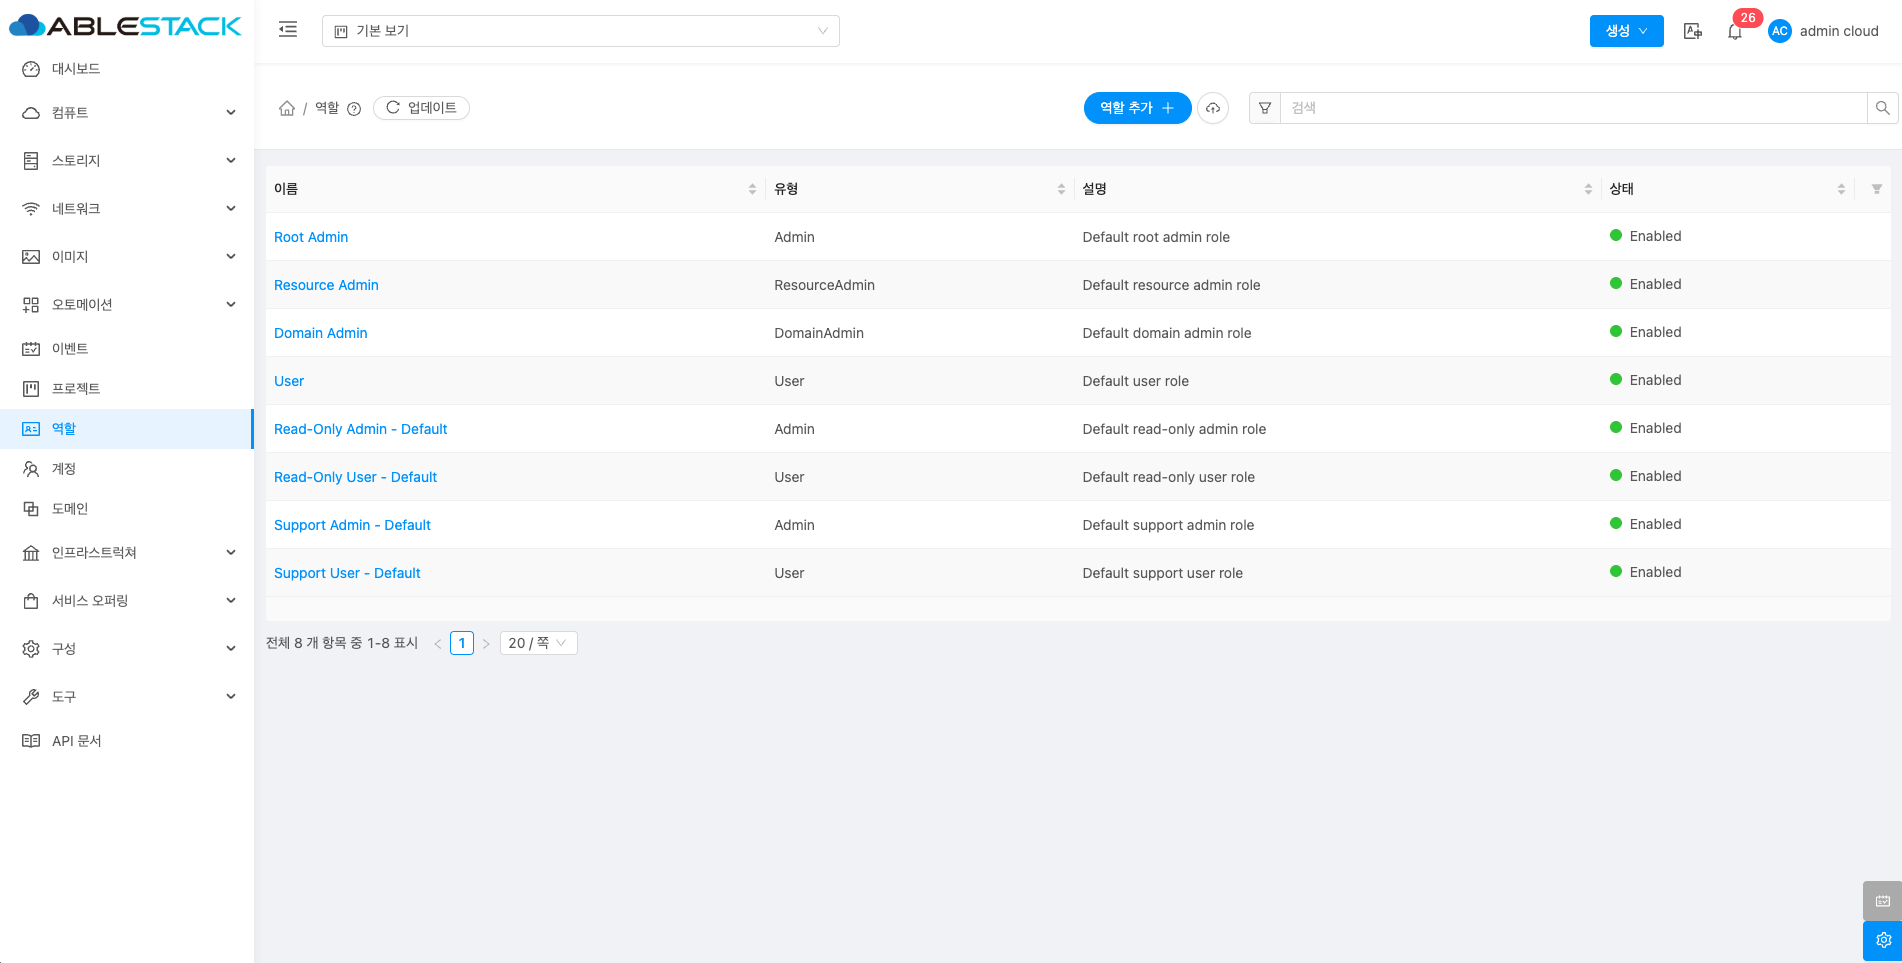Click the home icon in breadcrumb
This screenshot has height=963, width=1902.
click(x=287, y=108)
